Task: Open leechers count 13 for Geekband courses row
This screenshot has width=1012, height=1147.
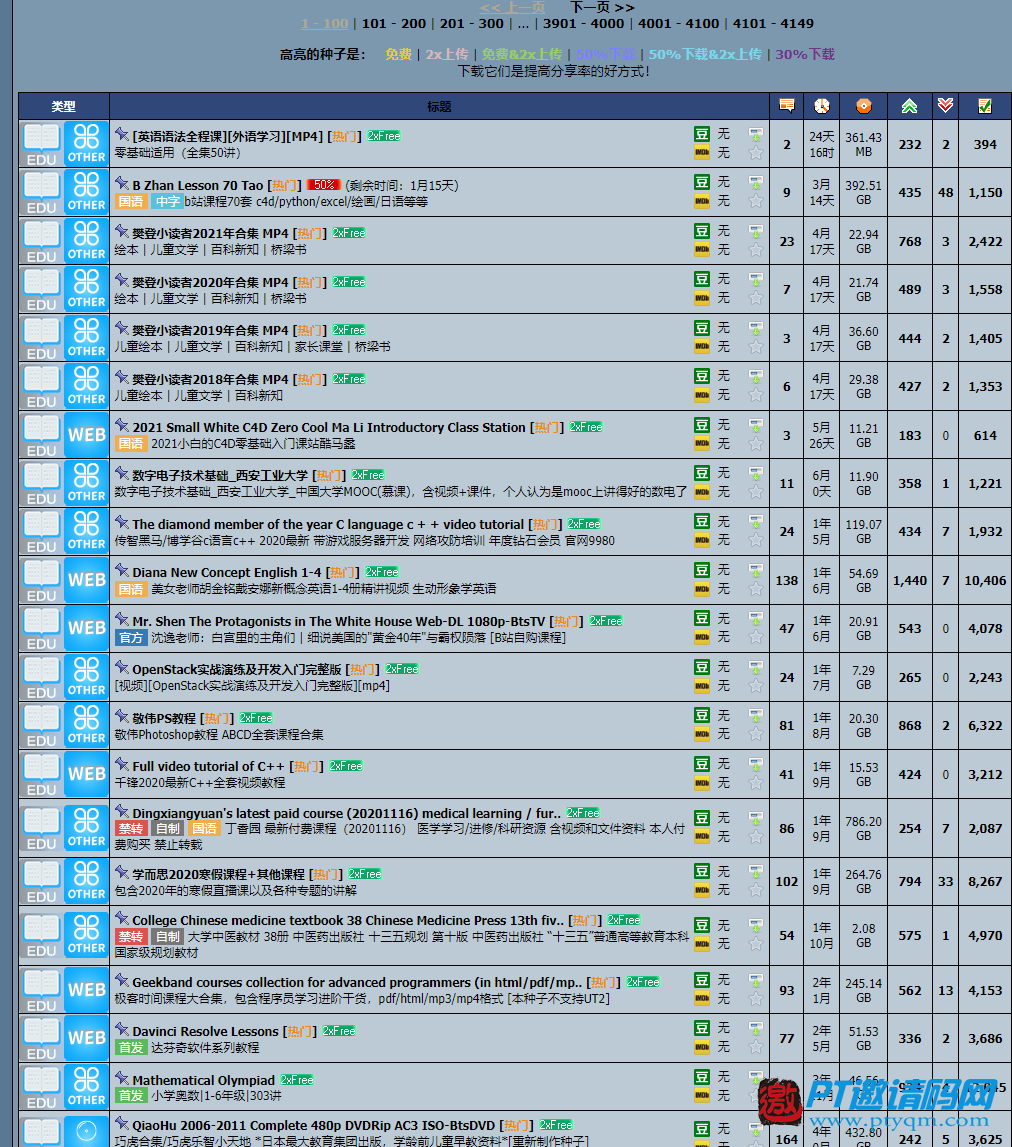Action: click(x=945, y=990)
